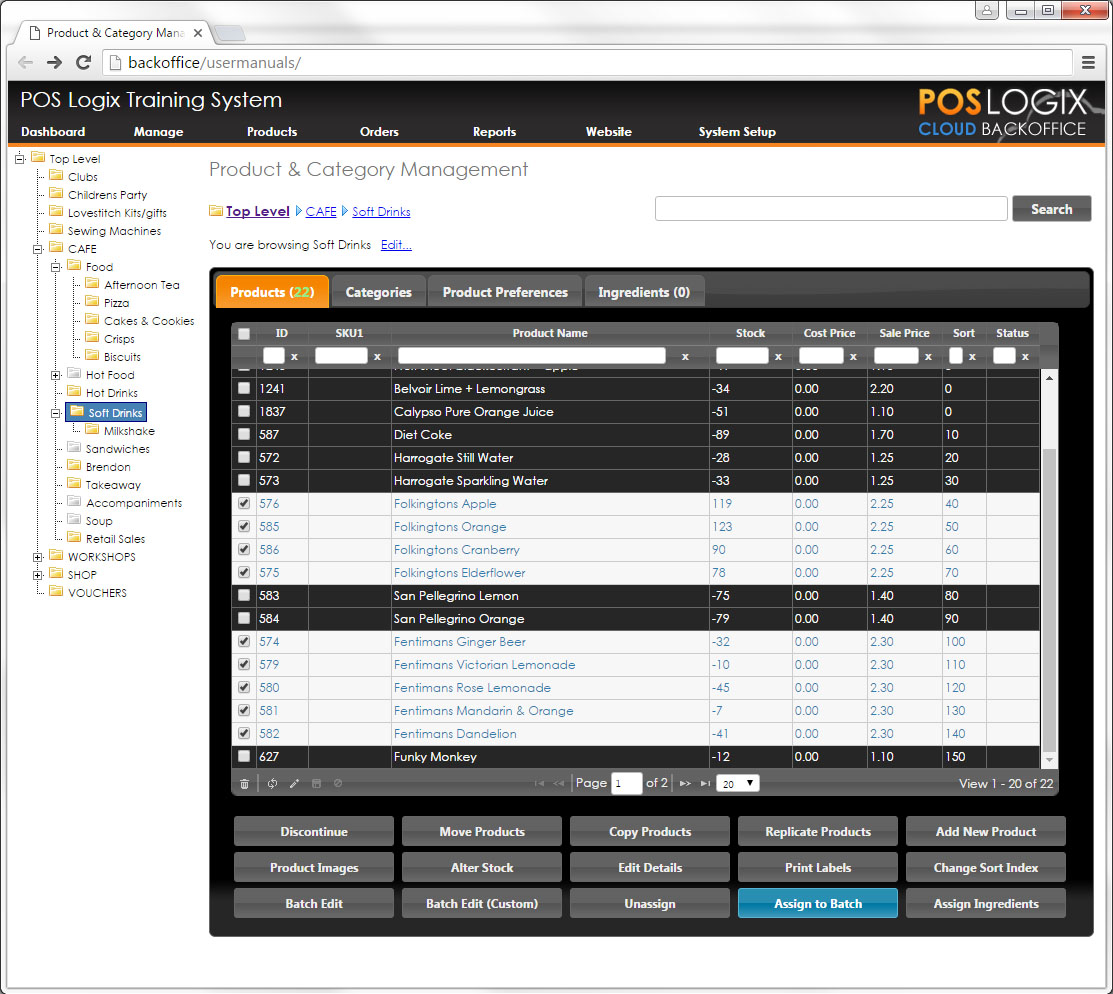The height and width of the screenshot is (994, 1113).
Task: Click the Top Level folder icon in breadcrumb
Action: 216,211
